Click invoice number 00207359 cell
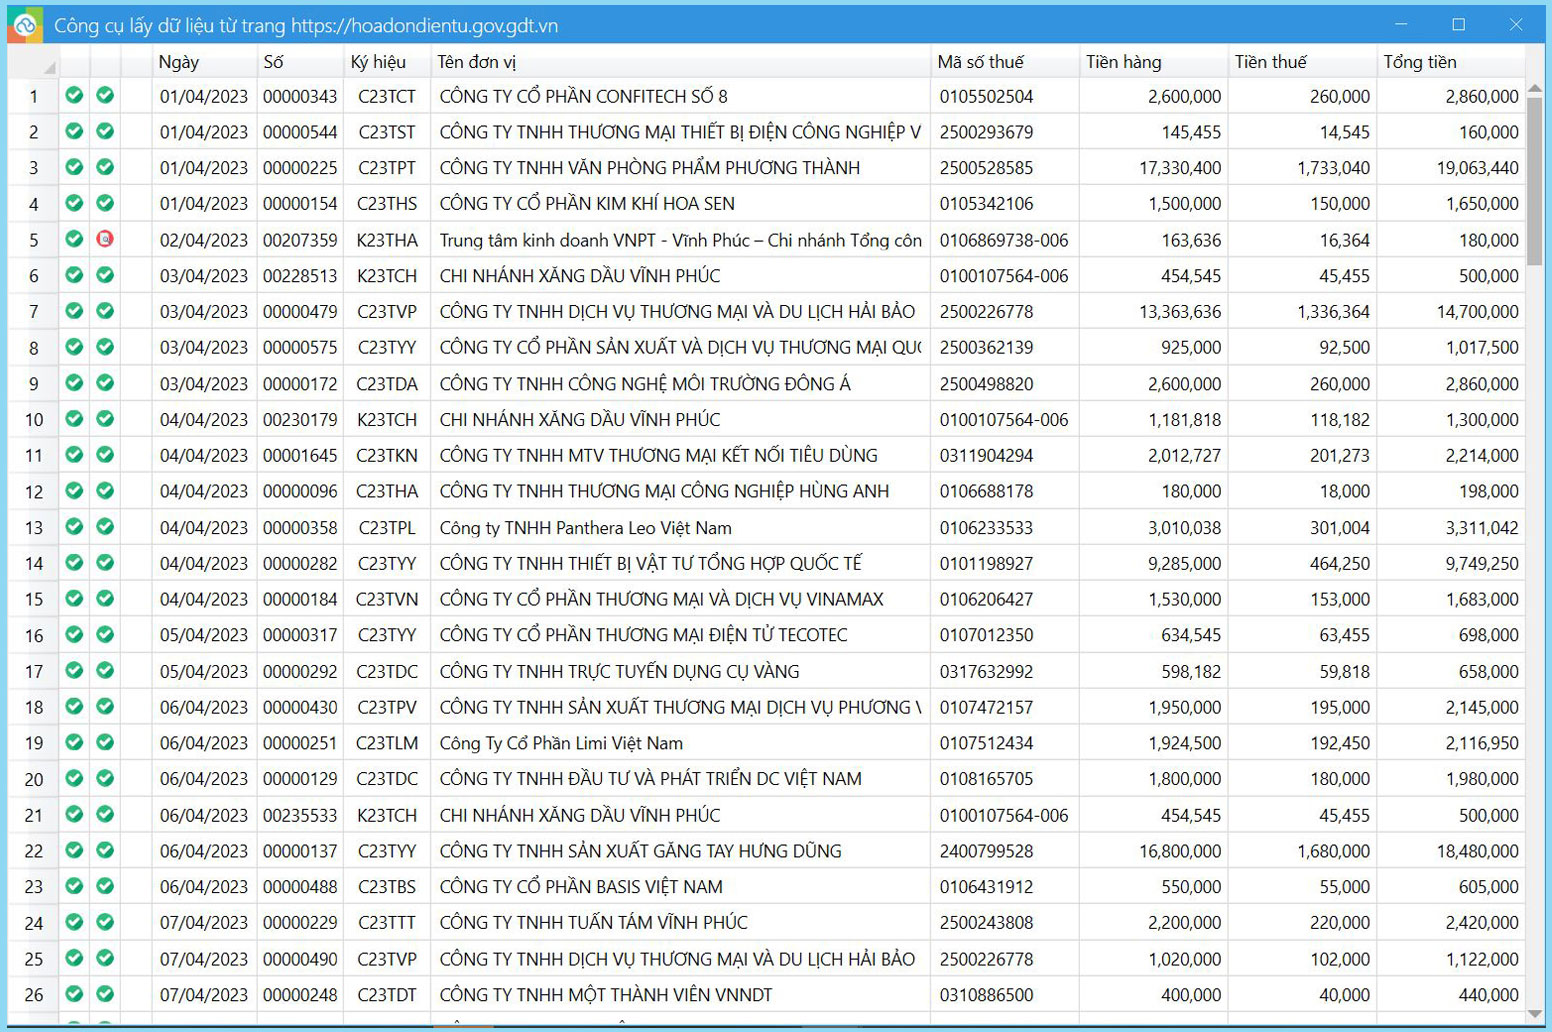 300,240
